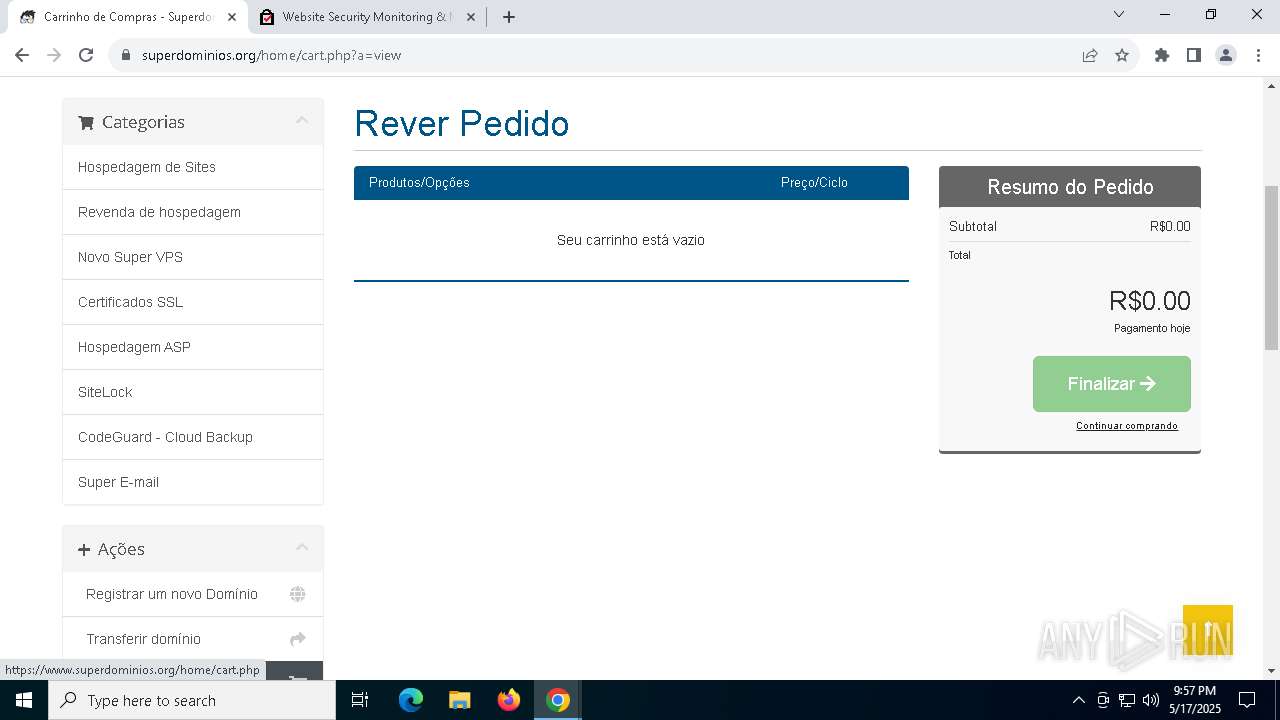Click the Produtos/Opções column header
This screenshot has height=720, width=1280.
(x=419, y=182)
